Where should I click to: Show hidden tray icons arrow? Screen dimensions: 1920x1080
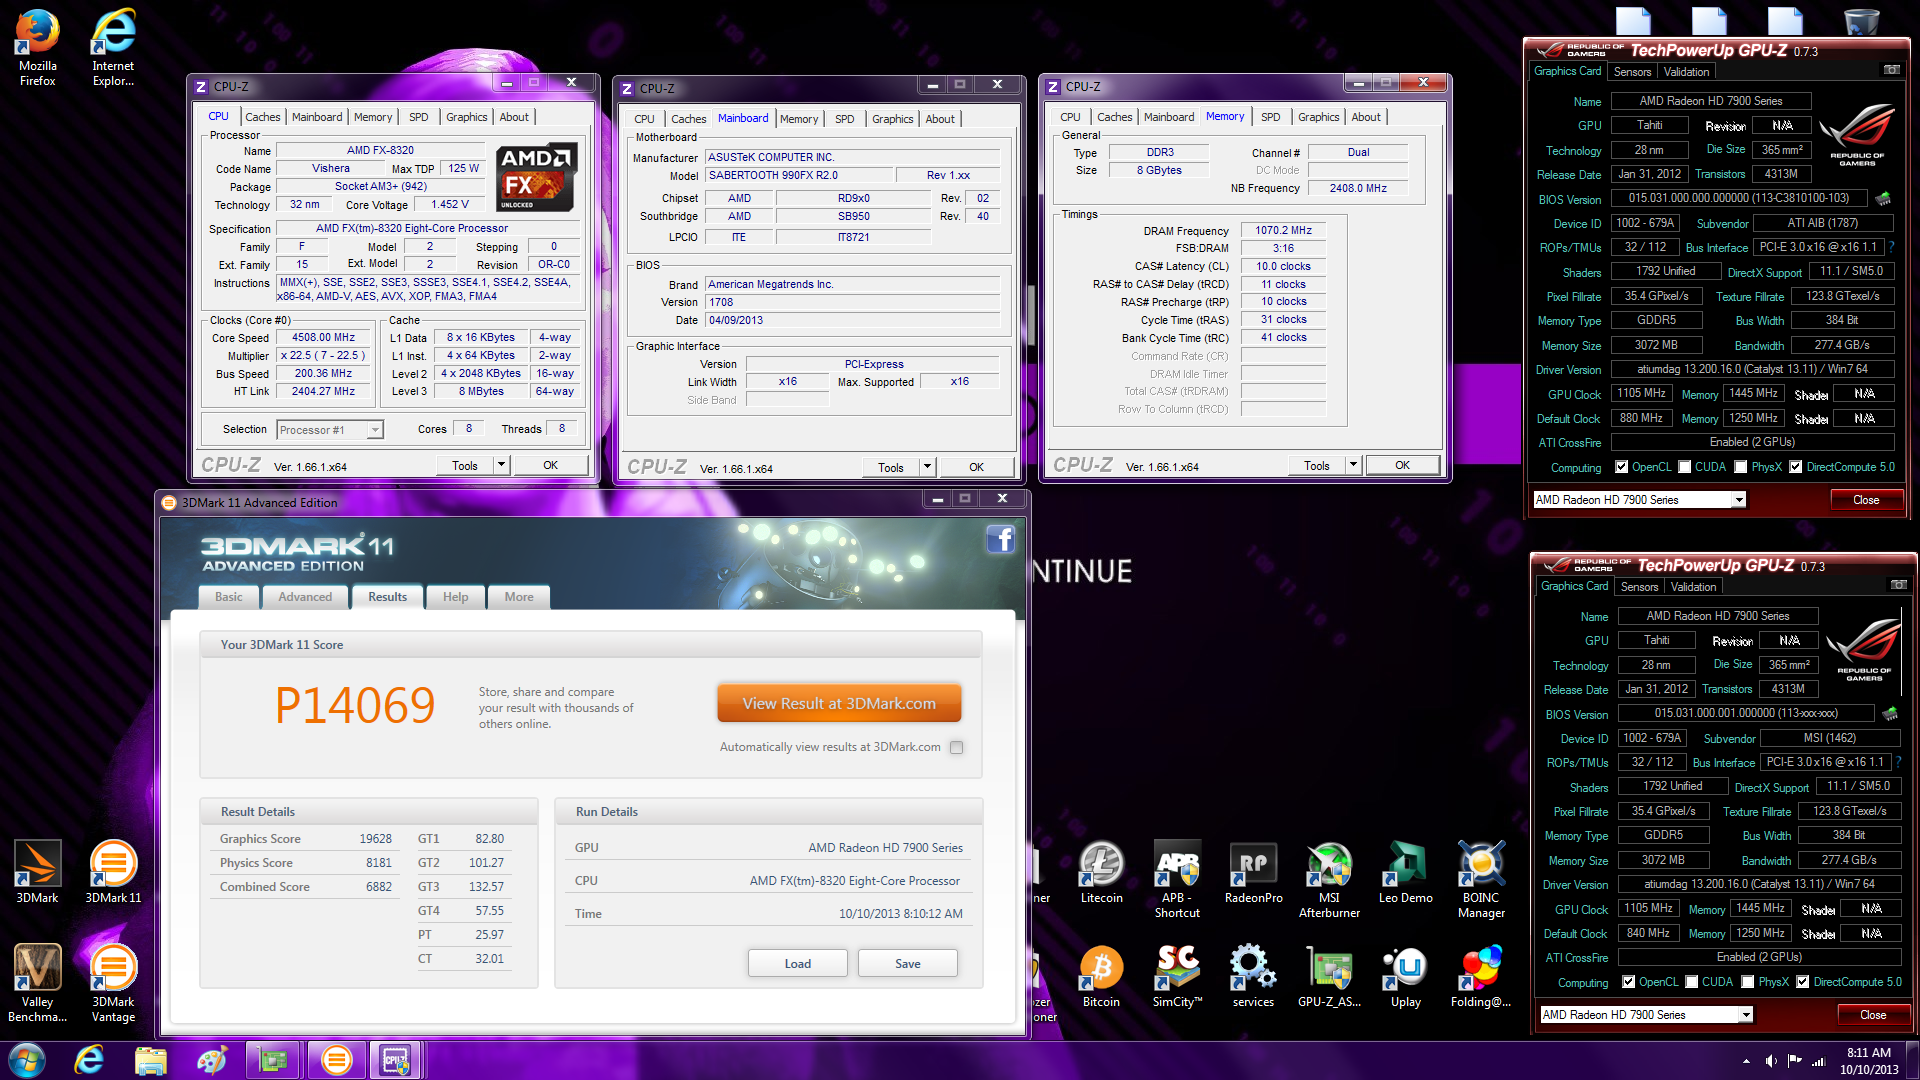1746,1061
